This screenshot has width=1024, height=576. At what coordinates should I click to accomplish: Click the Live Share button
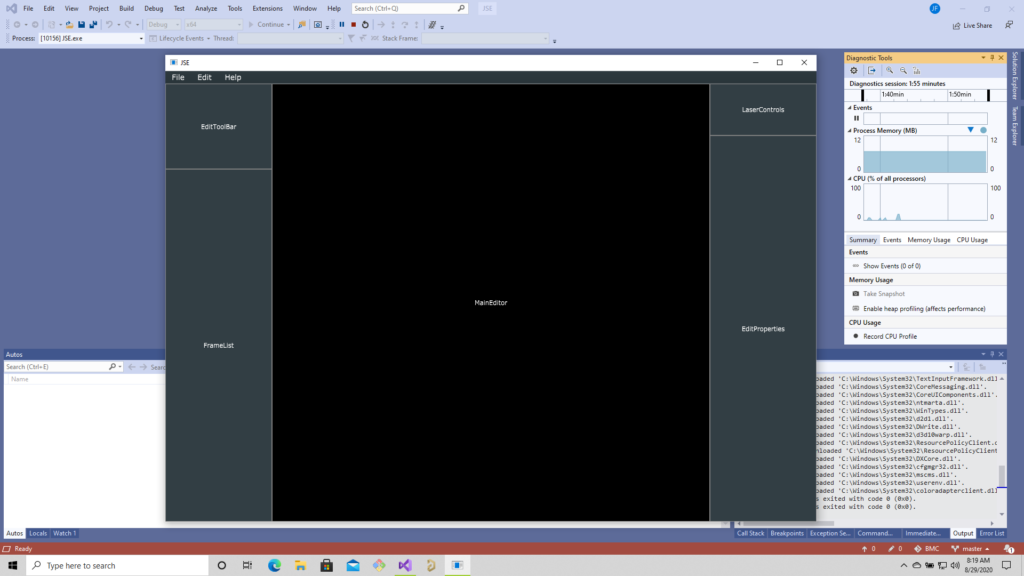point(970,25)
